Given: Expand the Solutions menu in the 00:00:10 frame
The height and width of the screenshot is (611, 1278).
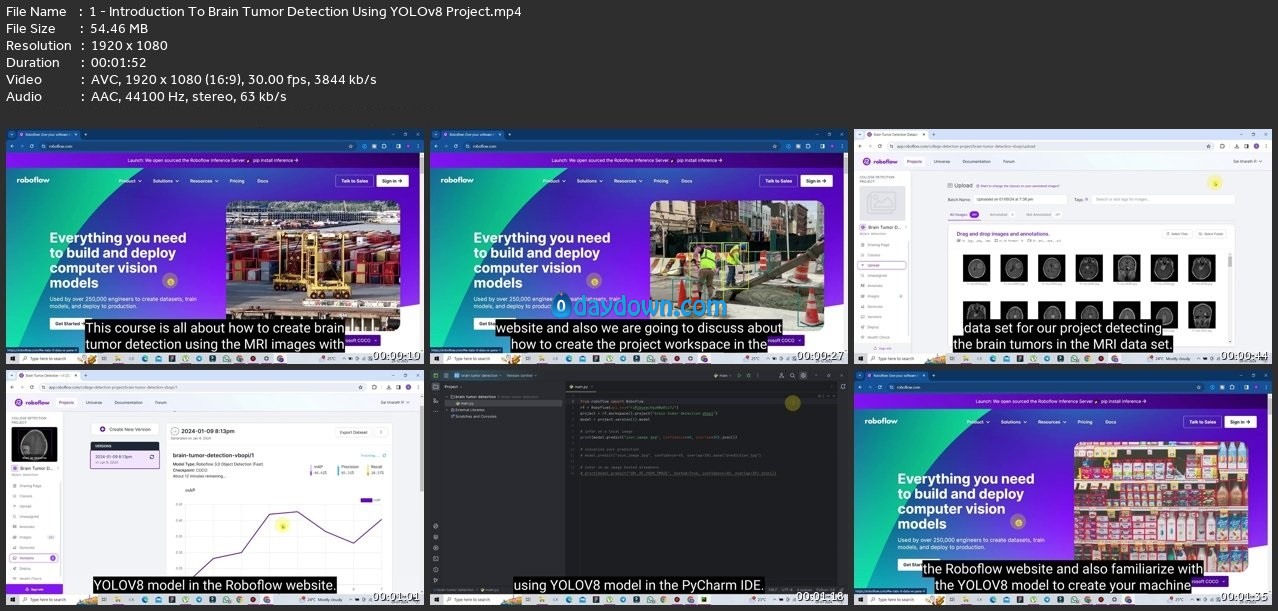Looking at the screenshot, I should tap(166, 181).
